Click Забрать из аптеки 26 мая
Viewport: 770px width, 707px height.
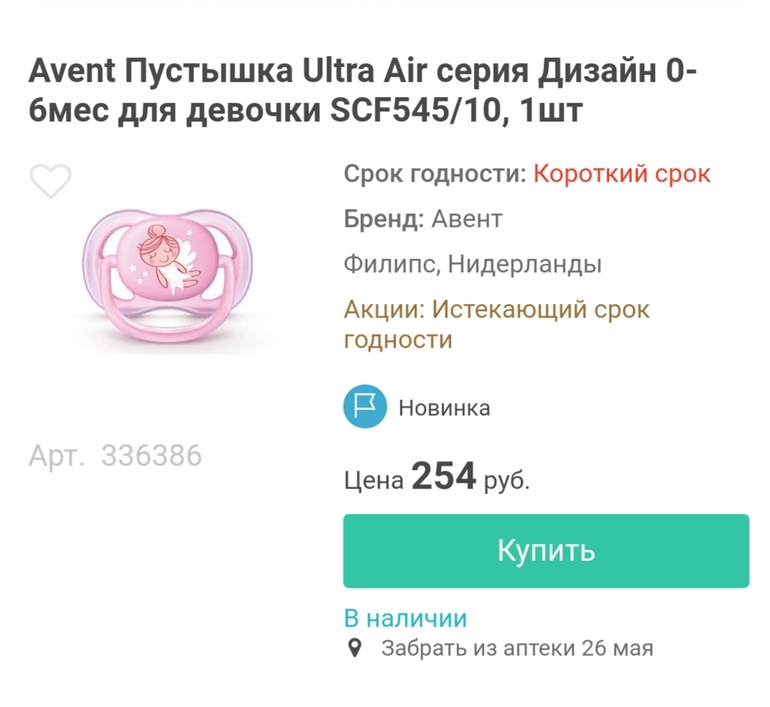(x=517, y=648)
